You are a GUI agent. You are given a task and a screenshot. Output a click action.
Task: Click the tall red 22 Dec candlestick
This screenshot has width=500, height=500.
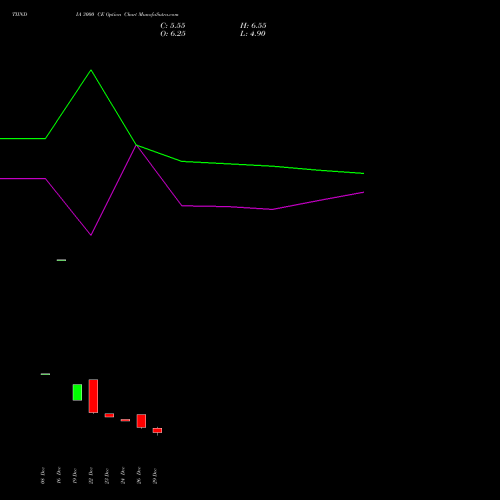pyautogui.click(x=93, y=396)
